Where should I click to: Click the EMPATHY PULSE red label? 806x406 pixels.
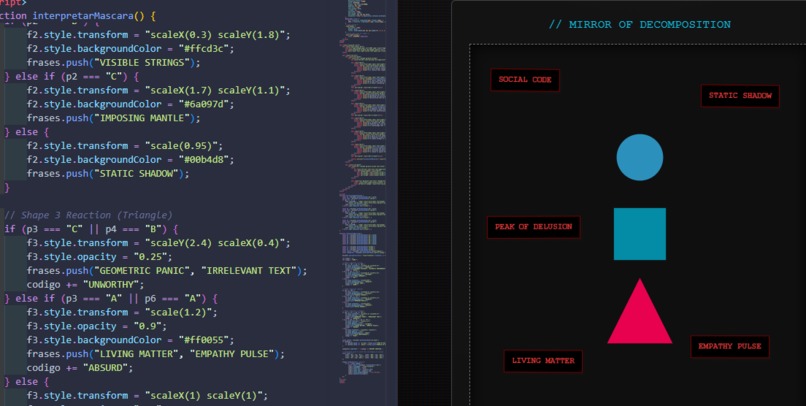[730, 346]
